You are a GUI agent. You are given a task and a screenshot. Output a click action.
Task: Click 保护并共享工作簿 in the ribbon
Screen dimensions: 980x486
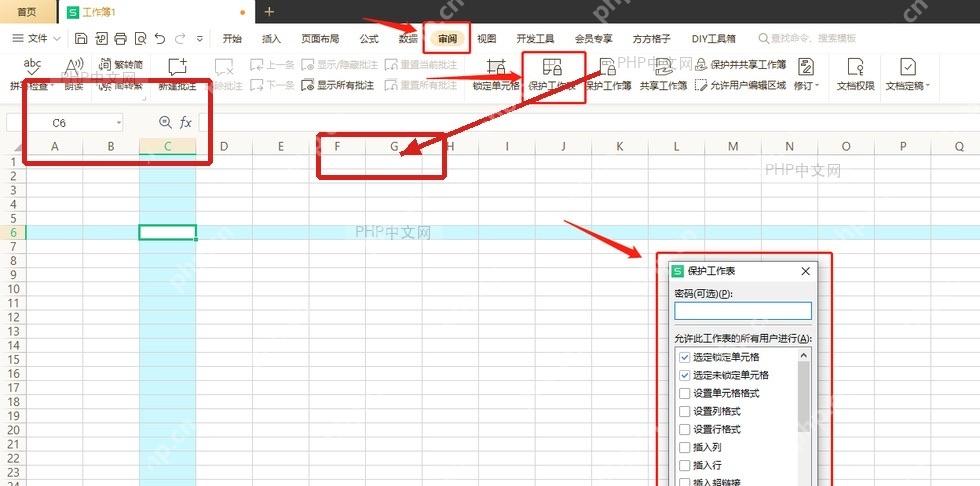coord(741,64)
